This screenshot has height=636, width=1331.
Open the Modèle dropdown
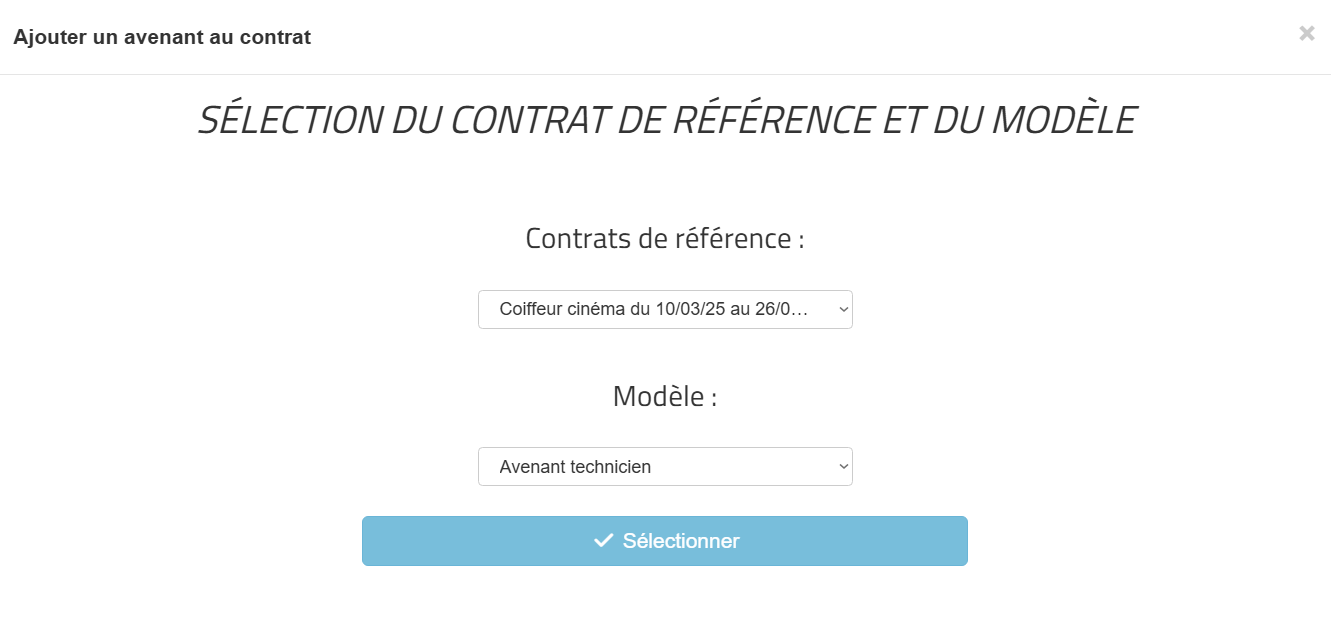coord(665,467)
